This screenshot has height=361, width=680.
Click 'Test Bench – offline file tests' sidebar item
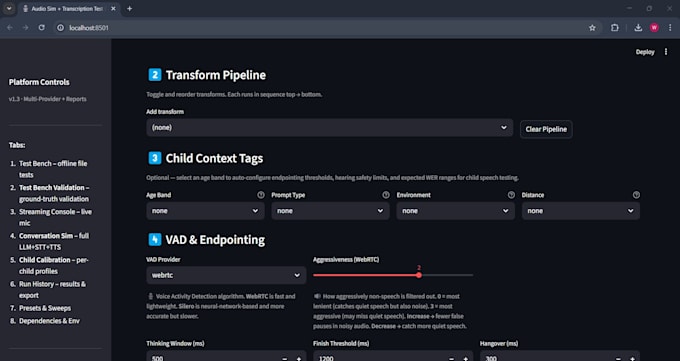[x=53, y=169]
